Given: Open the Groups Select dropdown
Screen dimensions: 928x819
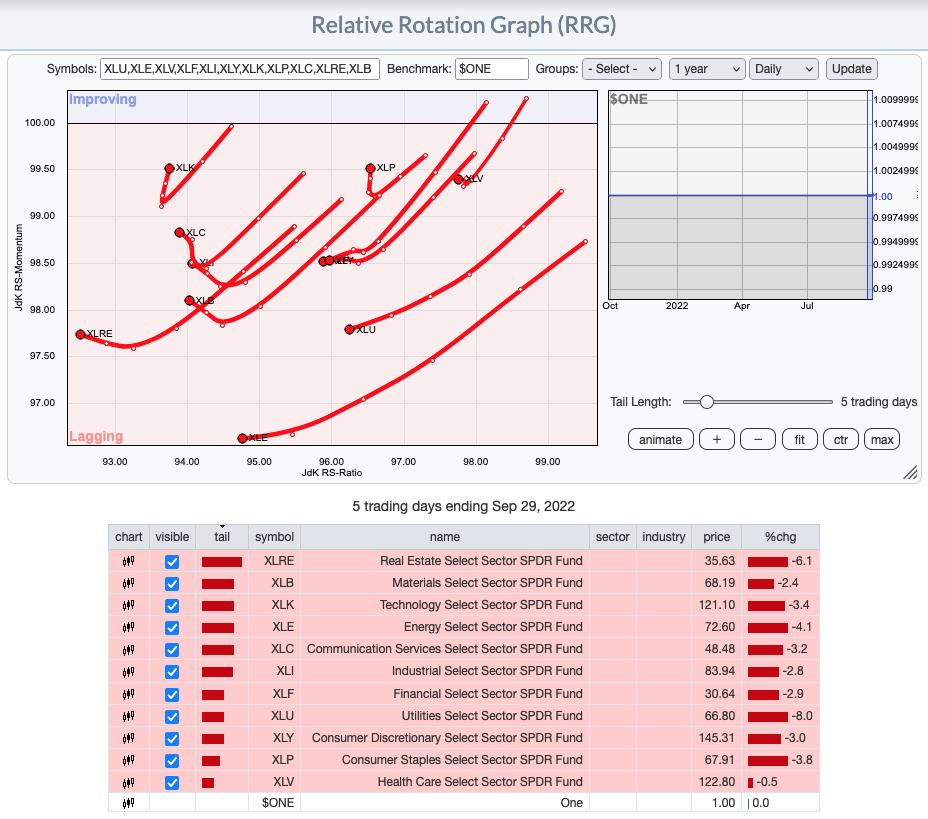Looking at the screenshot, I should [621, 69].
